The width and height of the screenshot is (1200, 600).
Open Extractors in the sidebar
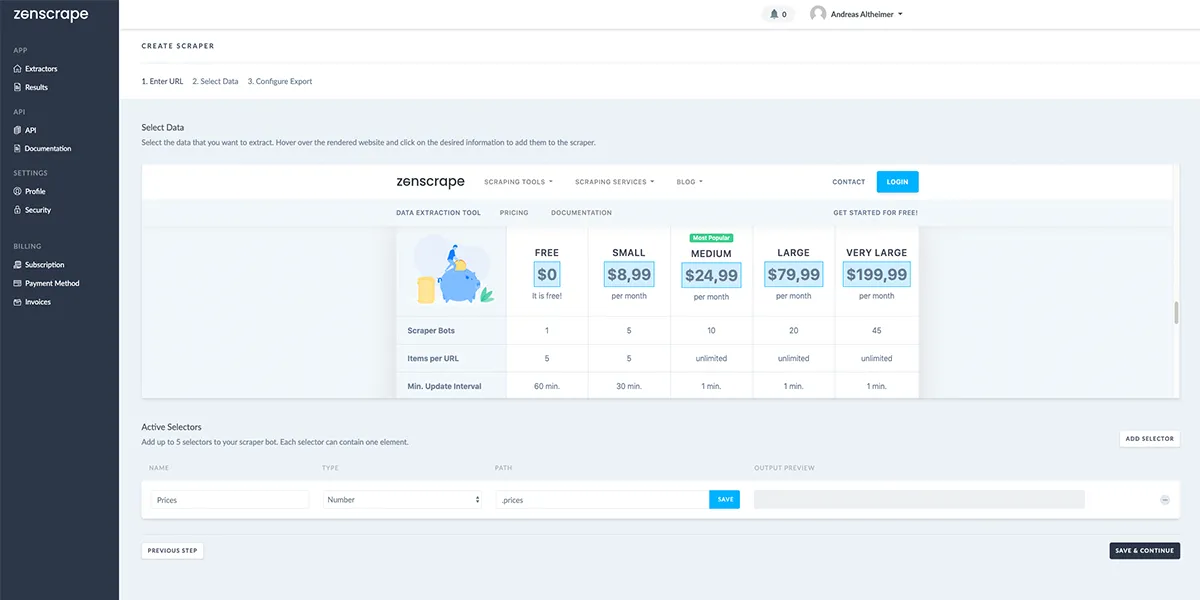[x=41, y=69]
